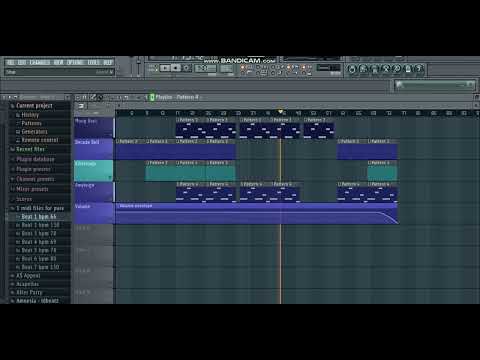This screenshot has height=360, width=480.
Task: Click the green icon beside Playlist title
Action: [152, 97]
